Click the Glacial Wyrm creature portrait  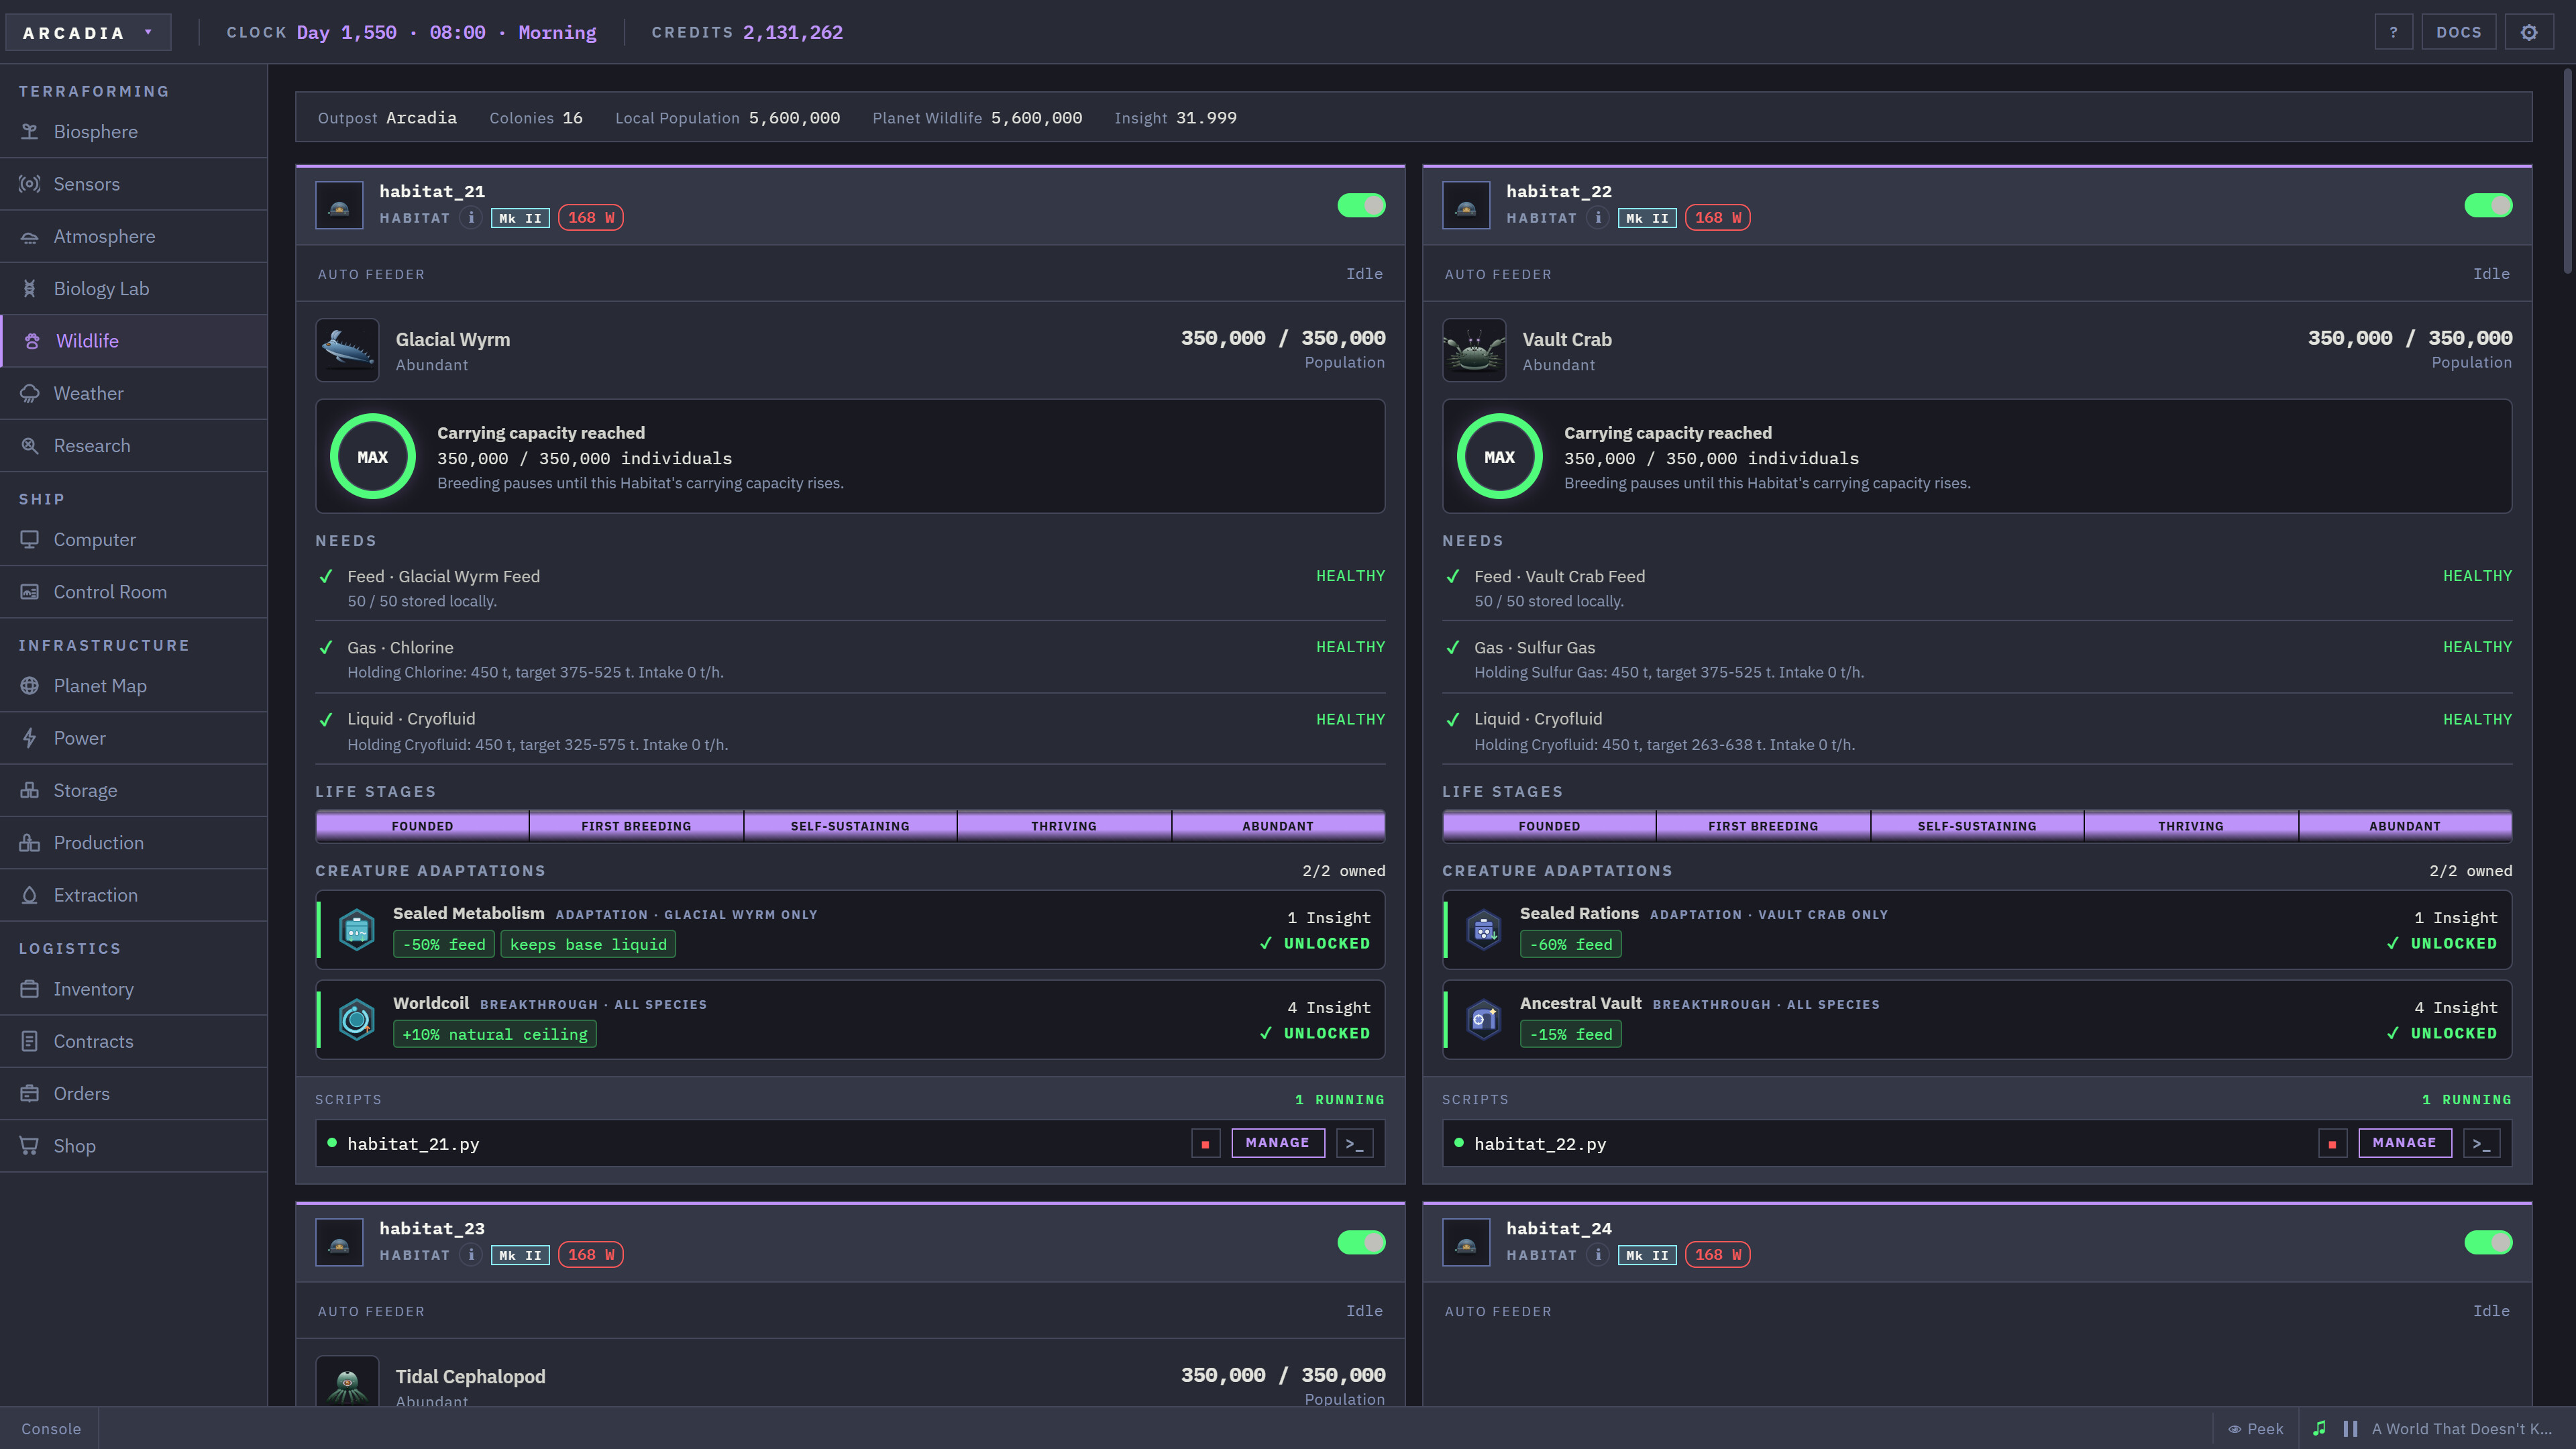[x=347, y=350]
